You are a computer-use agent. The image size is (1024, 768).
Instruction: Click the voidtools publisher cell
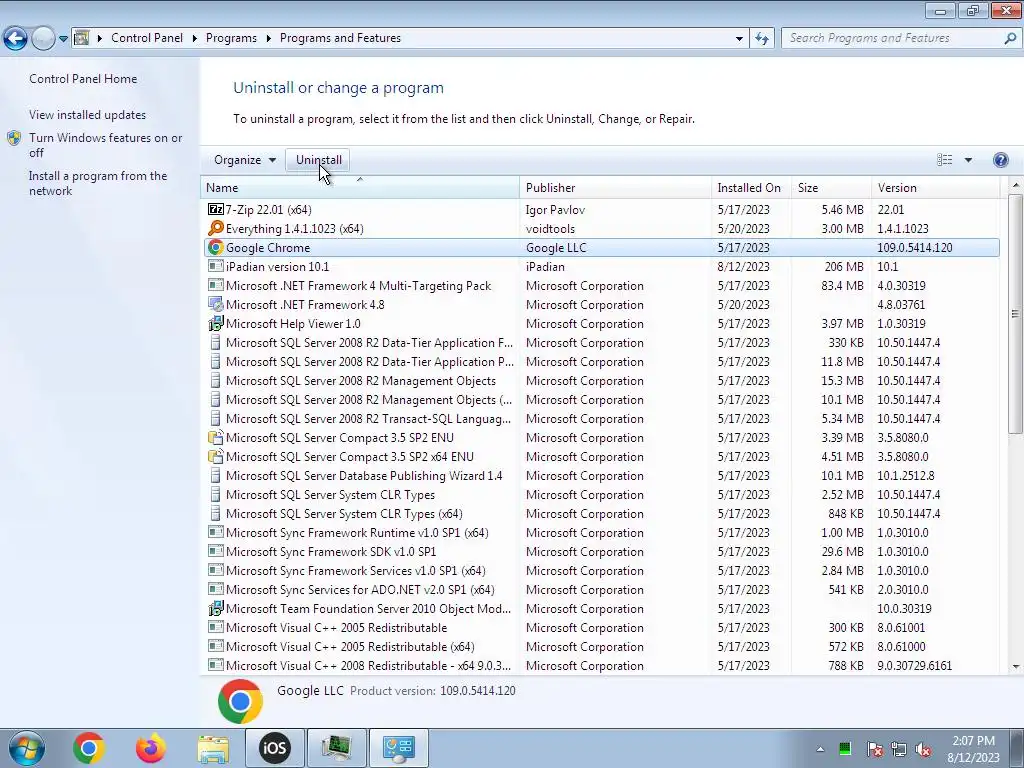[x=550, y=229]
